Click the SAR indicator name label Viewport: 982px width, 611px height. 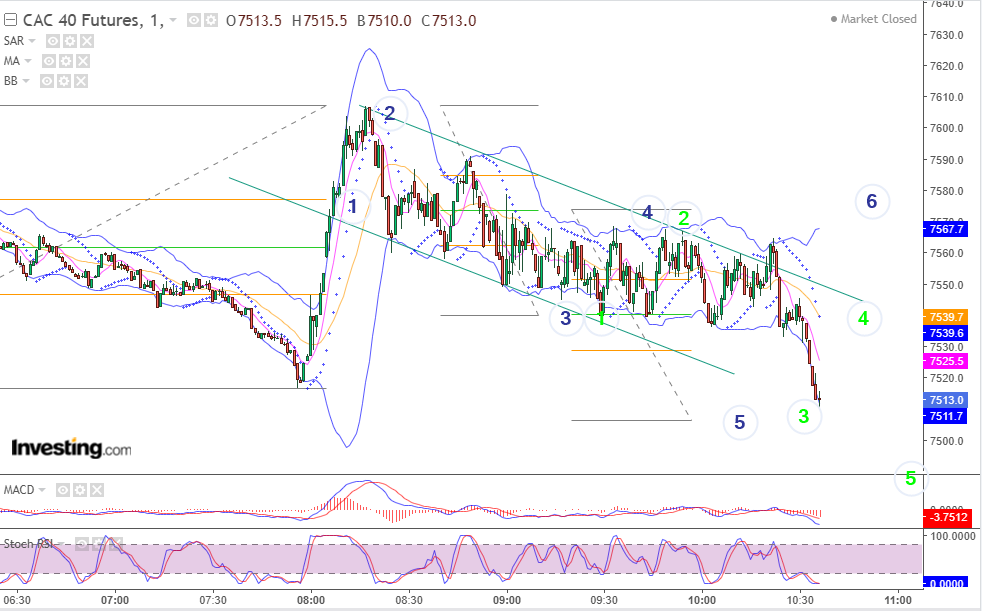[14, 41]
